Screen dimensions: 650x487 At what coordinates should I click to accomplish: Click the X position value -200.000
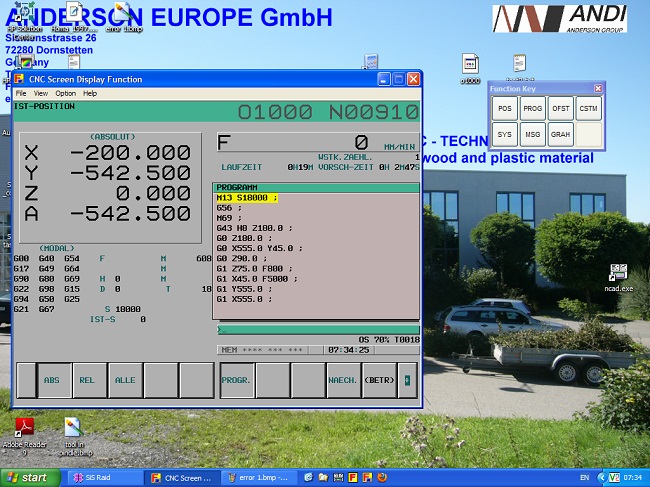[x=130, y=153]
